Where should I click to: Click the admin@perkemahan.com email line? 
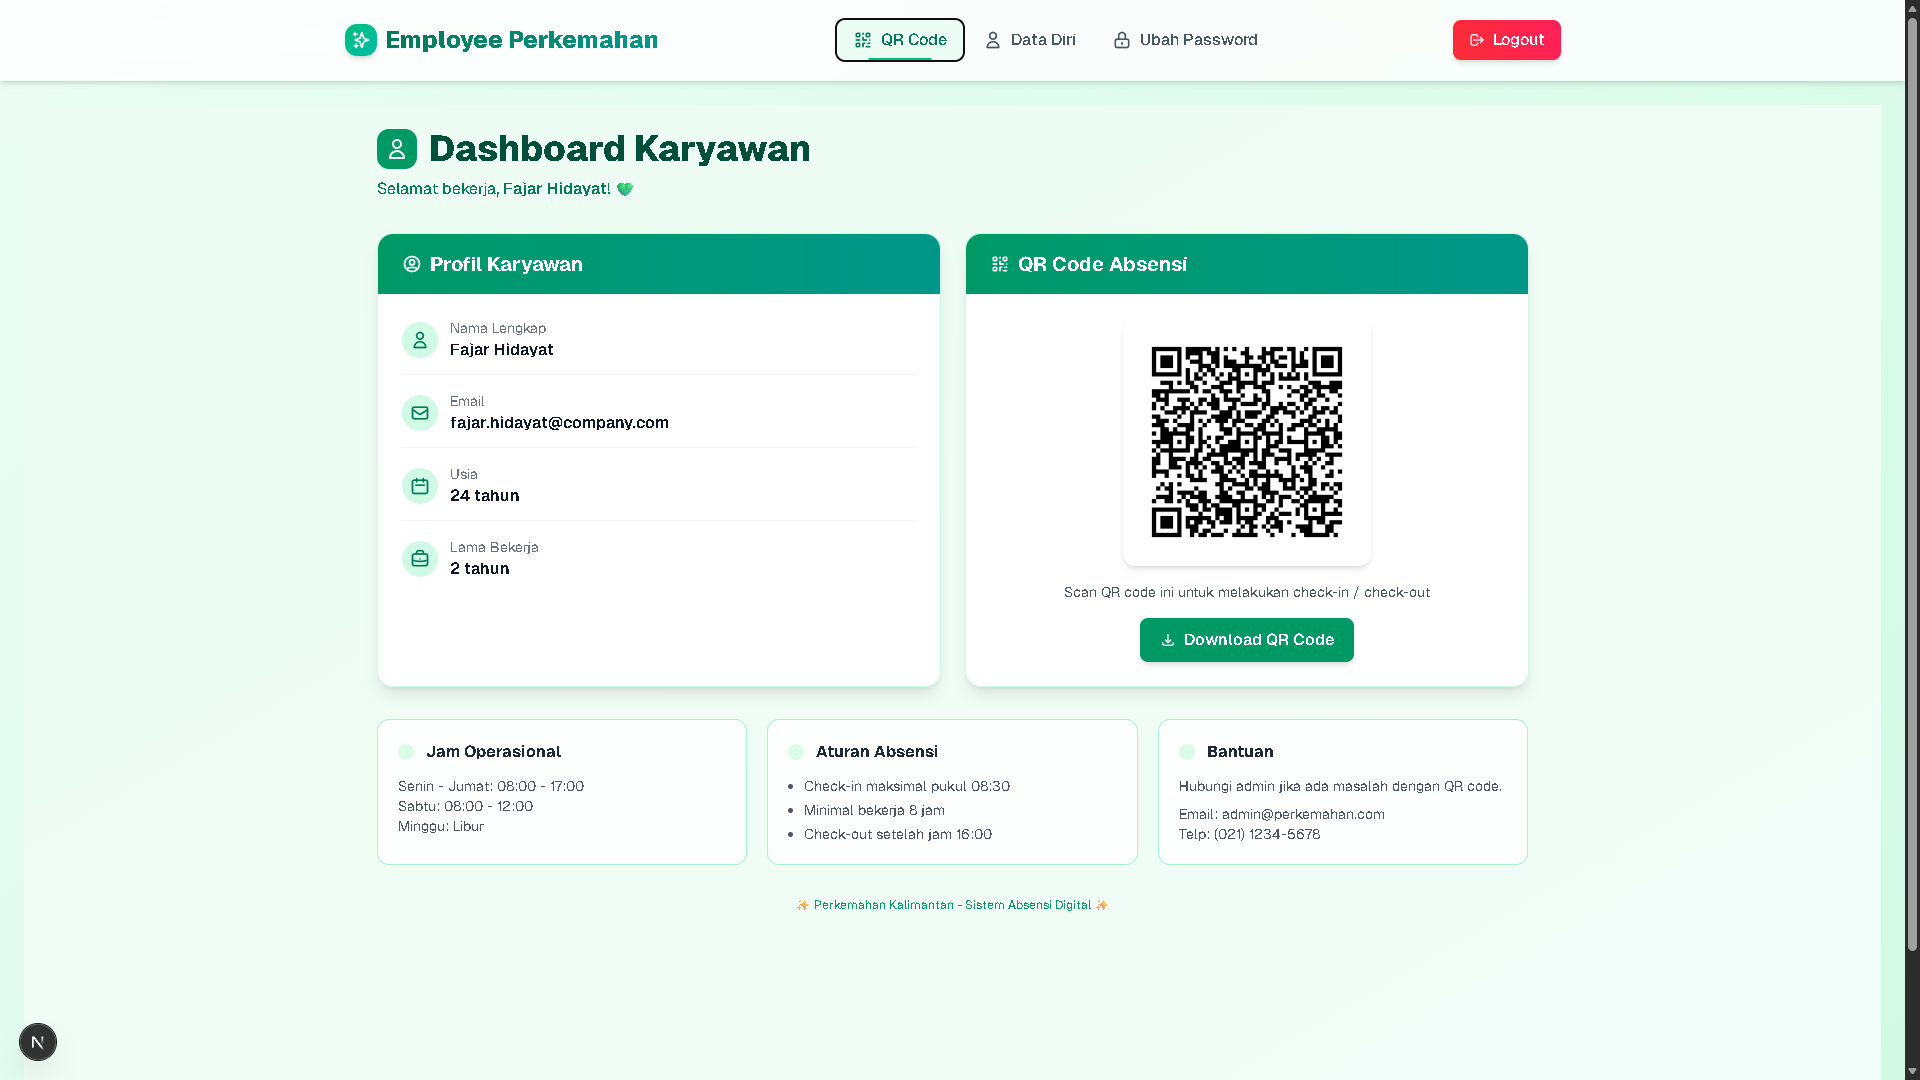[1282, 814]
